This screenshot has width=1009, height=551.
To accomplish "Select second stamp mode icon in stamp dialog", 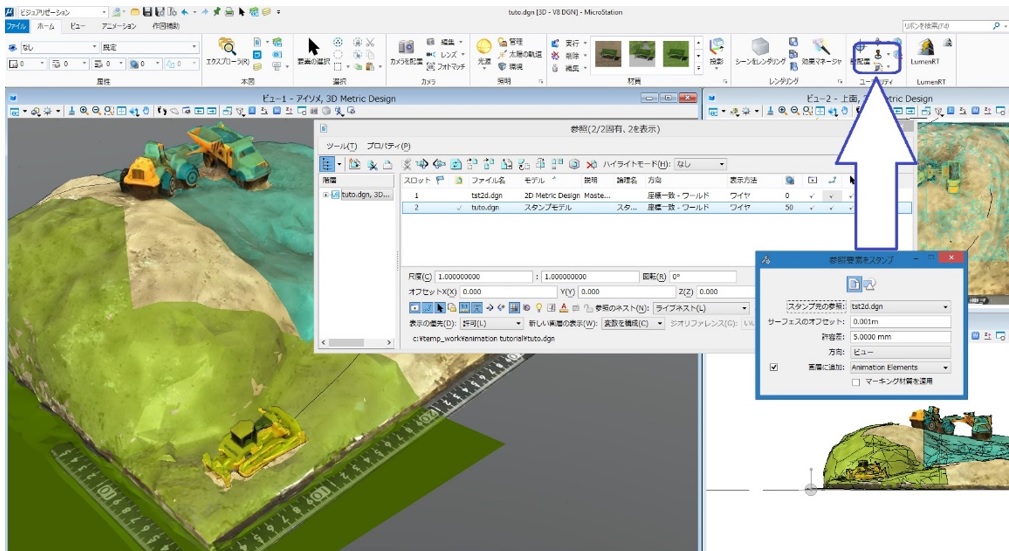I will [x=869, y=284].
